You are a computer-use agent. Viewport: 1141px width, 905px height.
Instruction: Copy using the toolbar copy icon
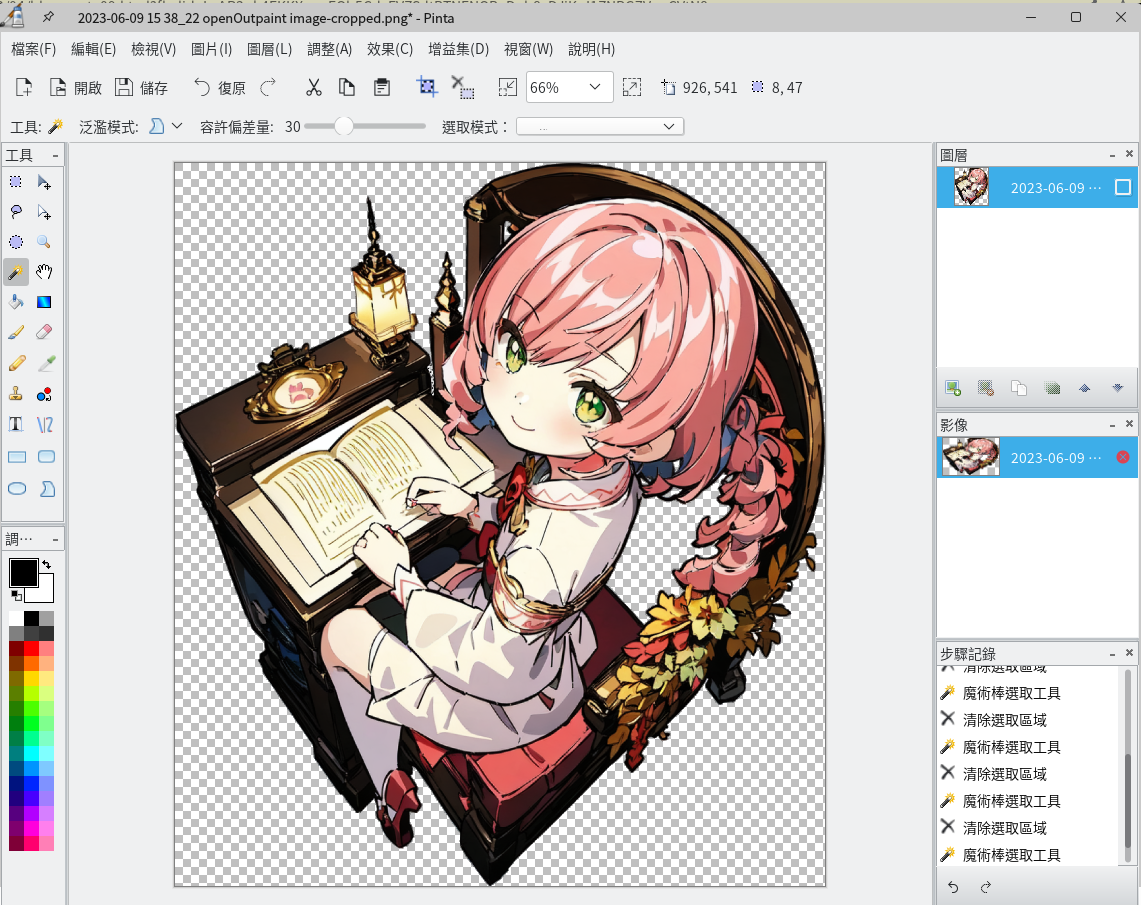click(347, 87)
